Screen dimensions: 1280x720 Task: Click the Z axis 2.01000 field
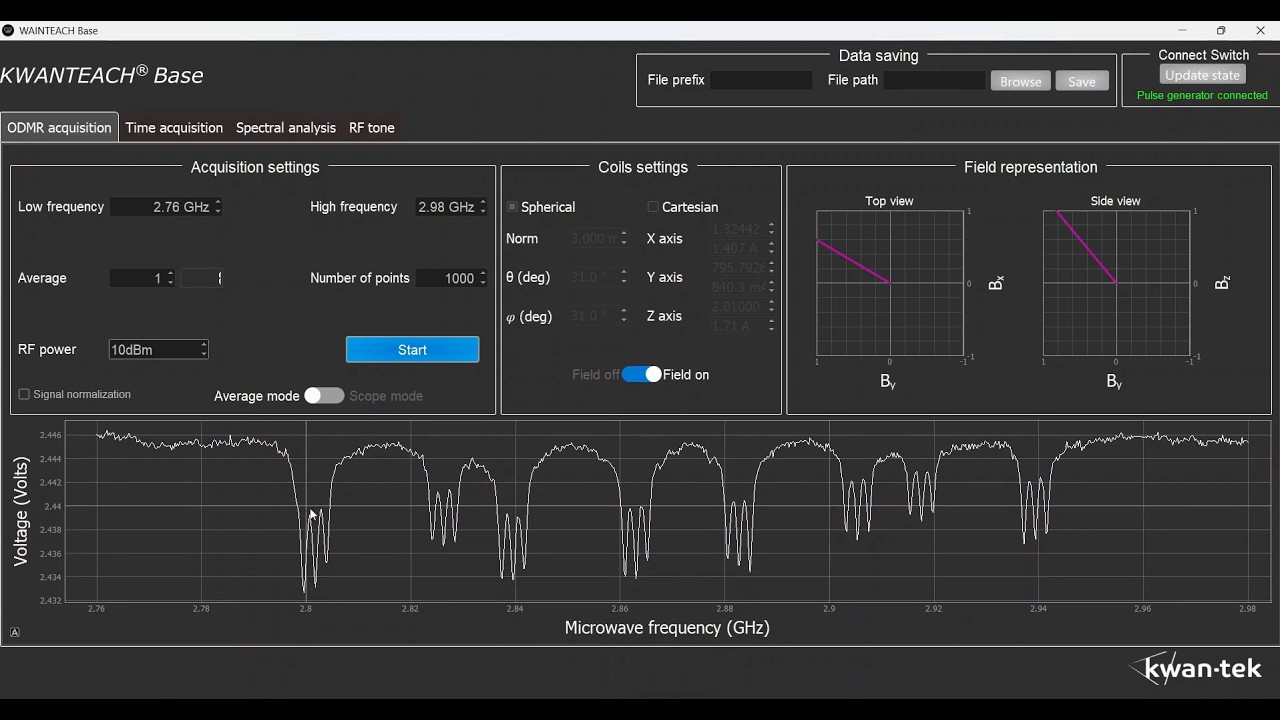click(743, 307)
